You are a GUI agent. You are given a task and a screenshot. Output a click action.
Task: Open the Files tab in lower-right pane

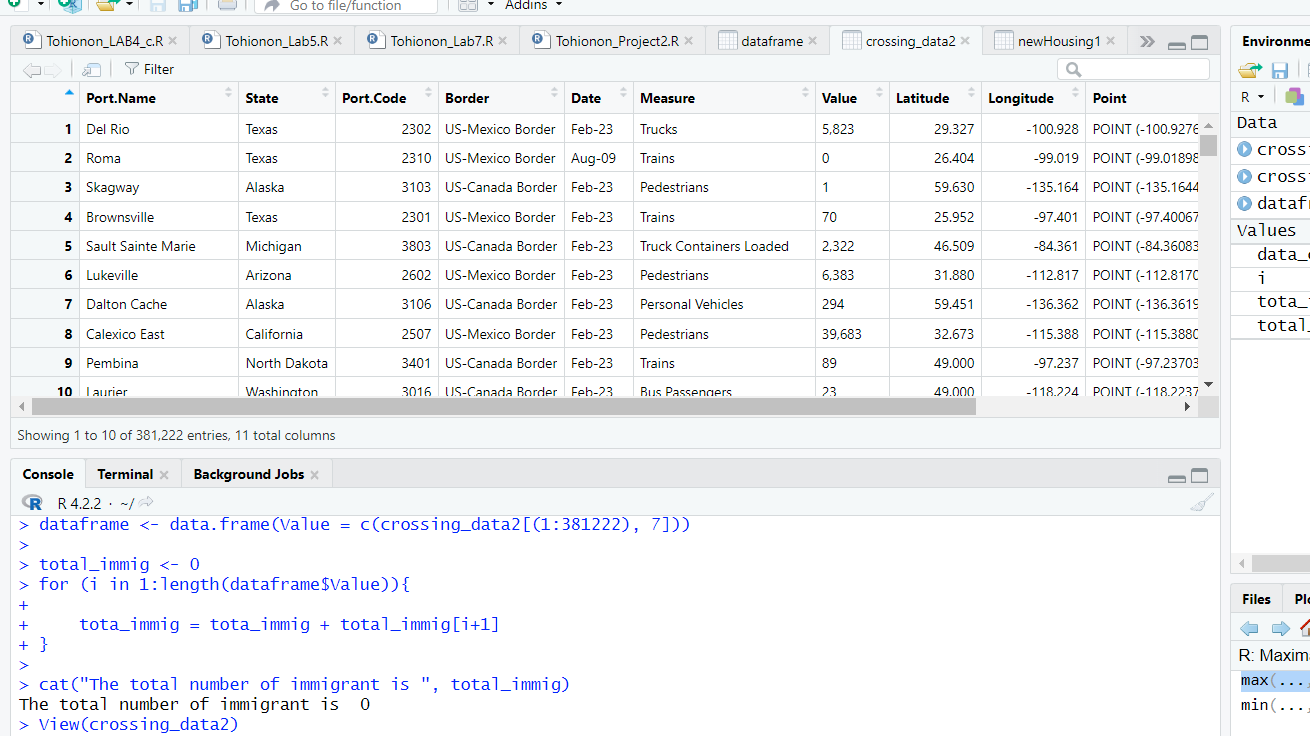[x=1256, y=599]
